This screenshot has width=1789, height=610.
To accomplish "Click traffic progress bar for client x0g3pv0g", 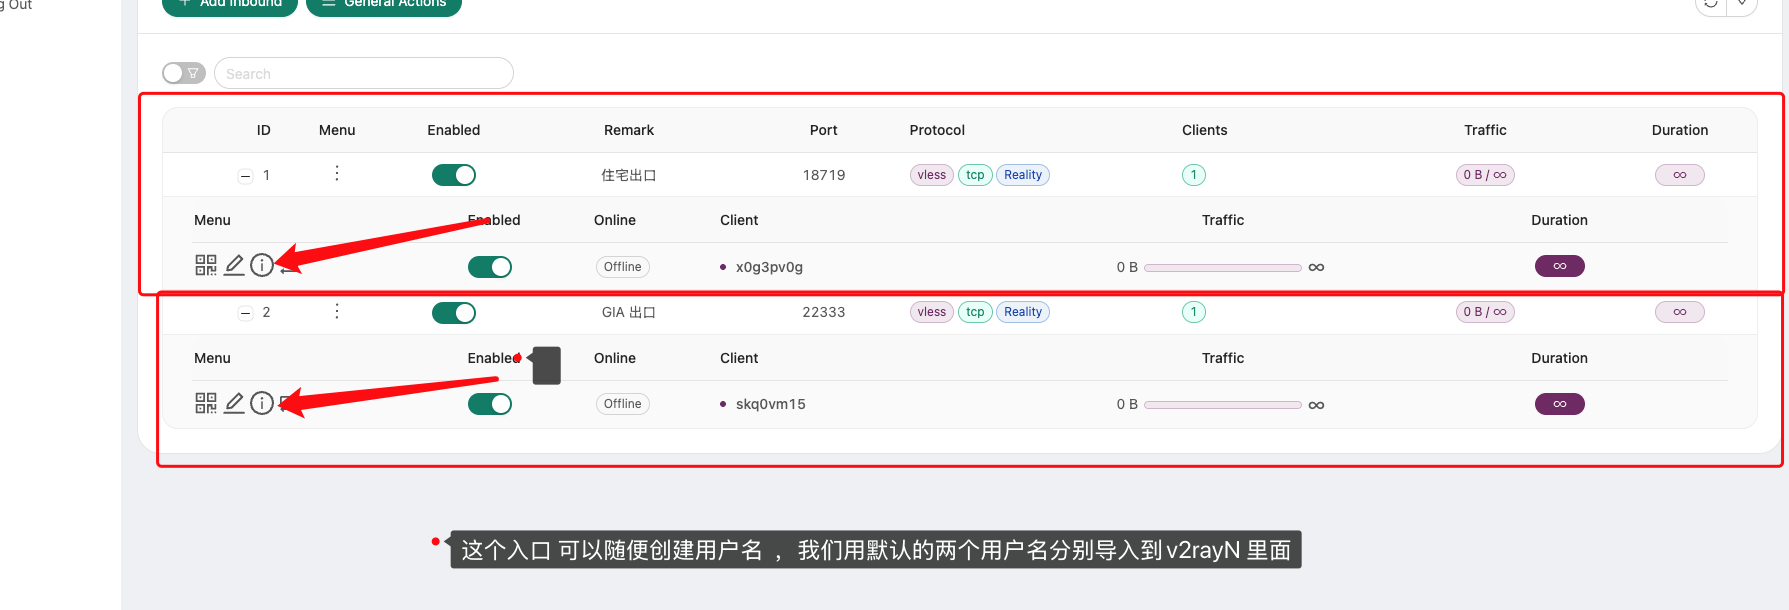I will [1222, 268].
